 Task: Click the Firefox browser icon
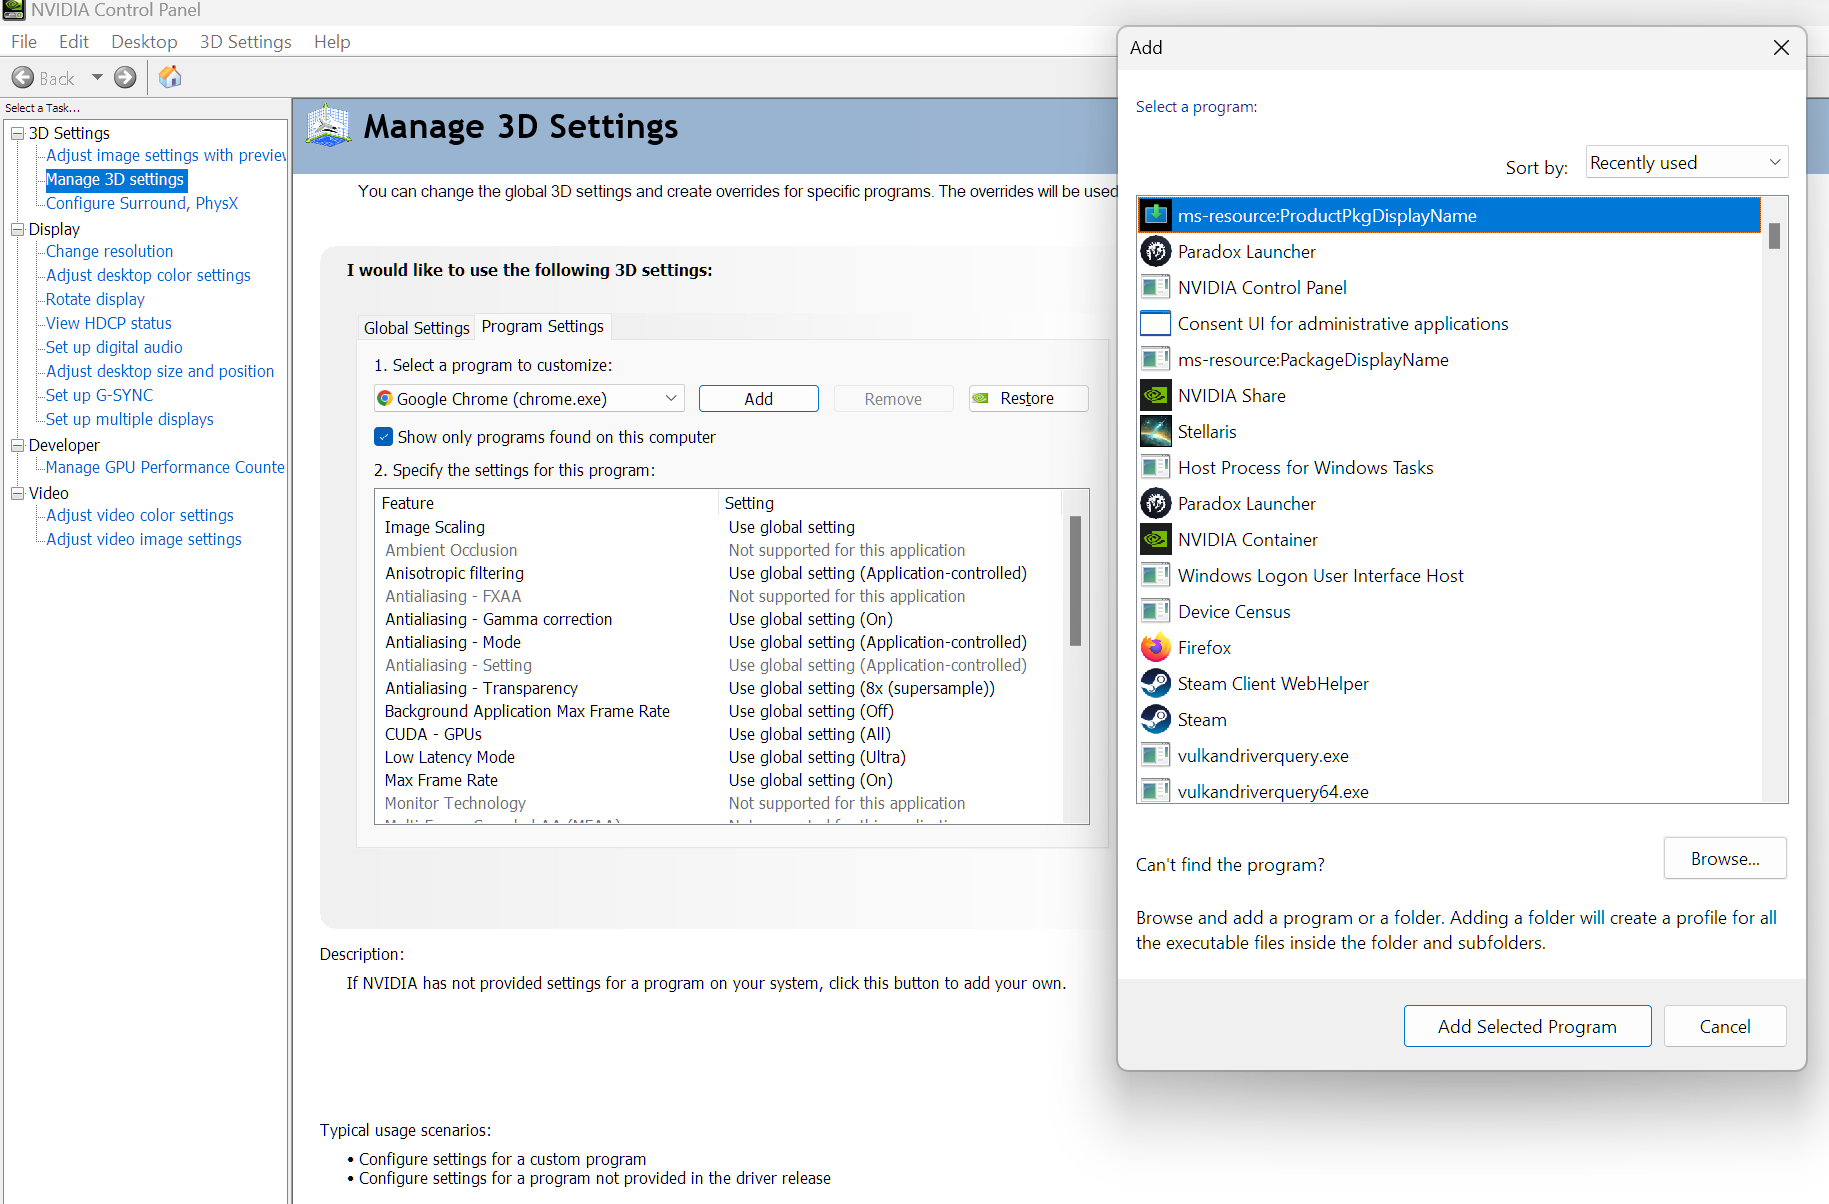coord(1156,647)
